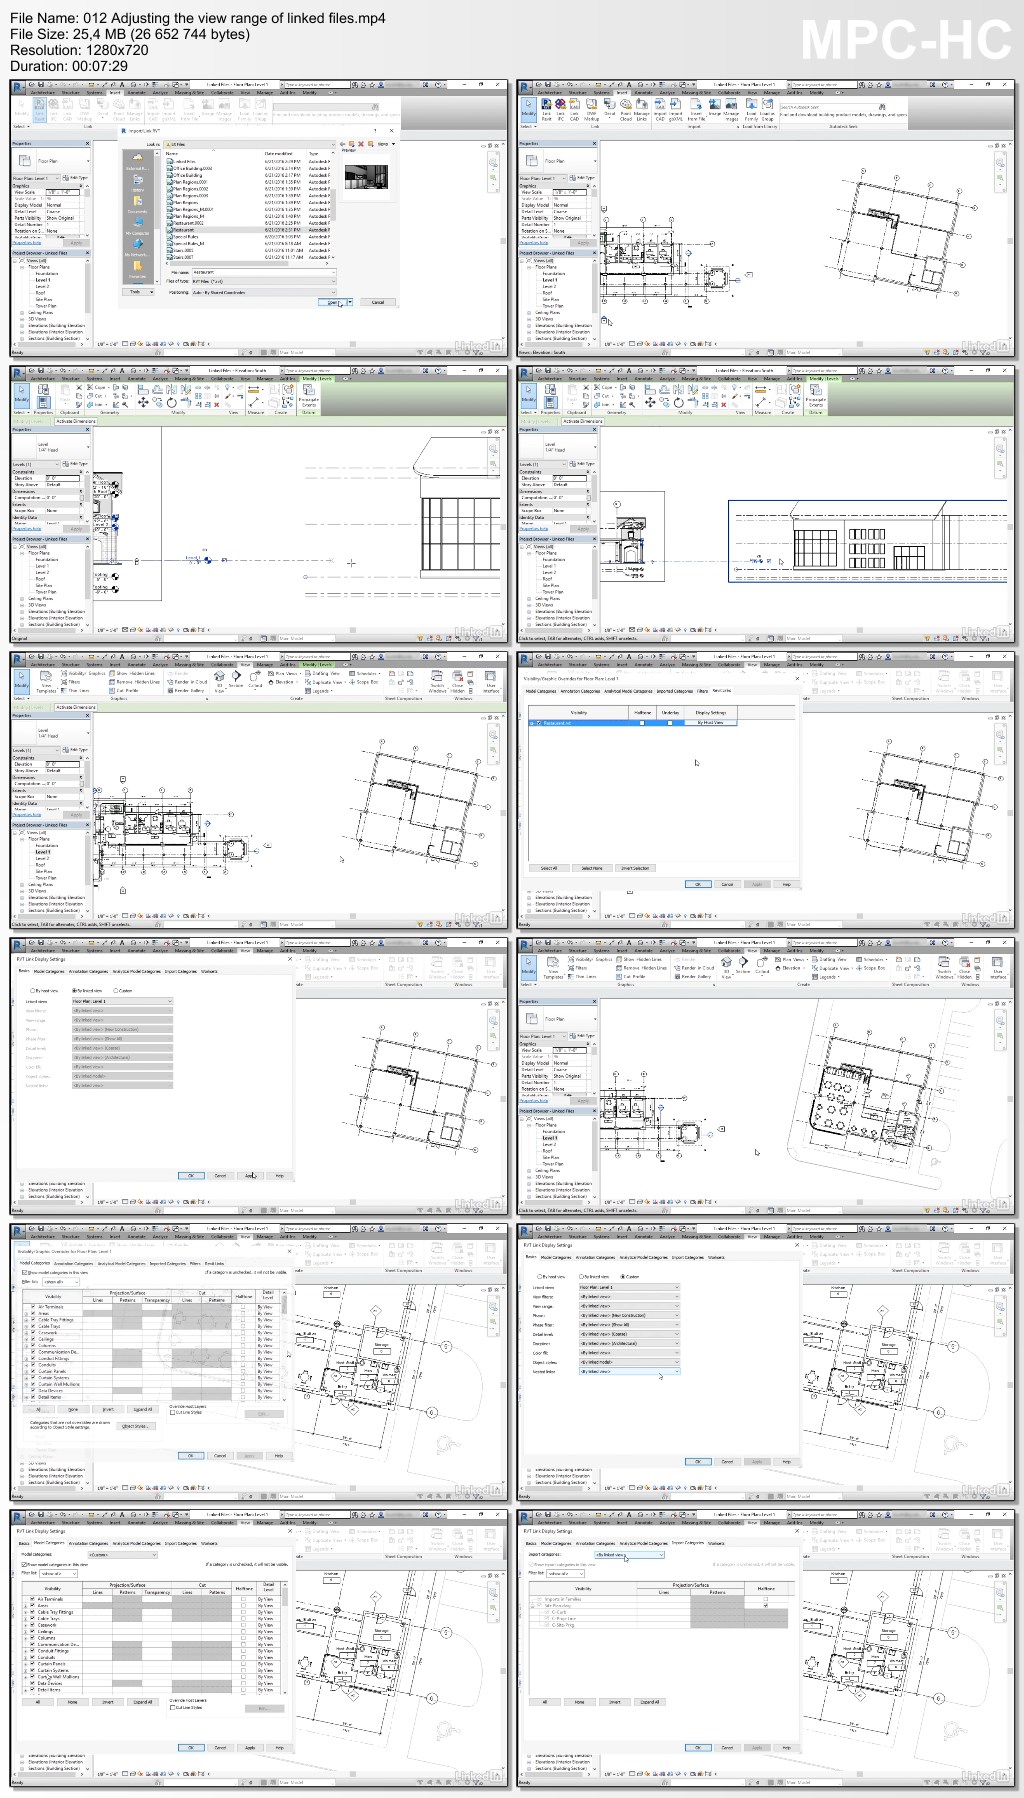Expand 3D Views in second frame's Project Browser
The width and height of the screenshot is (1024, 1798).
[530, 319]
